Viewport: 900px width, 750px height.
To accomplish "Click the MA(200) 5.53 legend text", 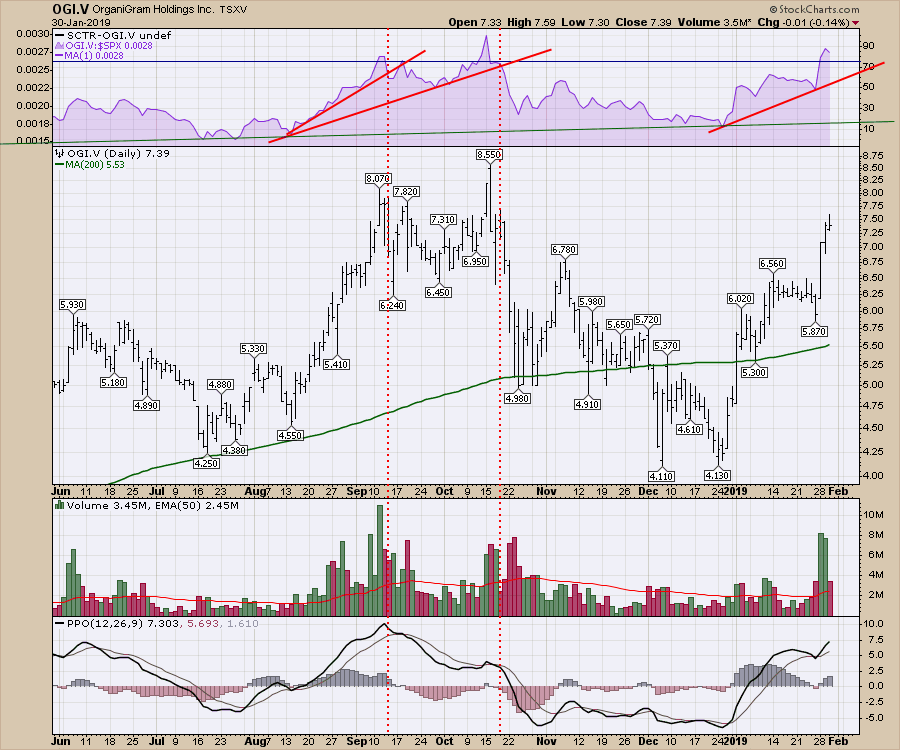I will click(94, 165).
